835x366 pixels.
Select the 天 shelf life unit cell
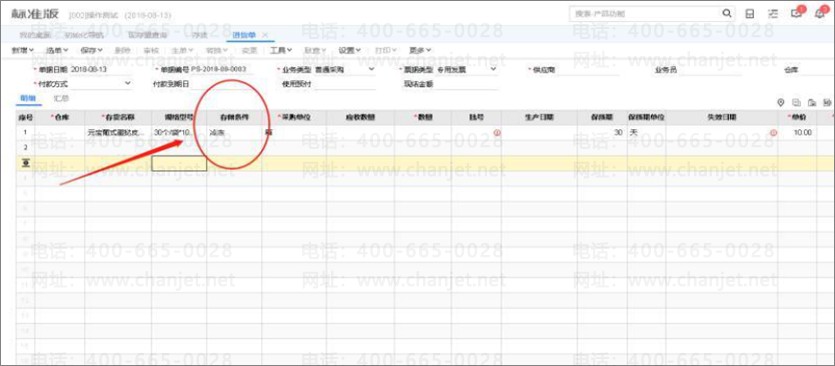[x=646, y=132]
